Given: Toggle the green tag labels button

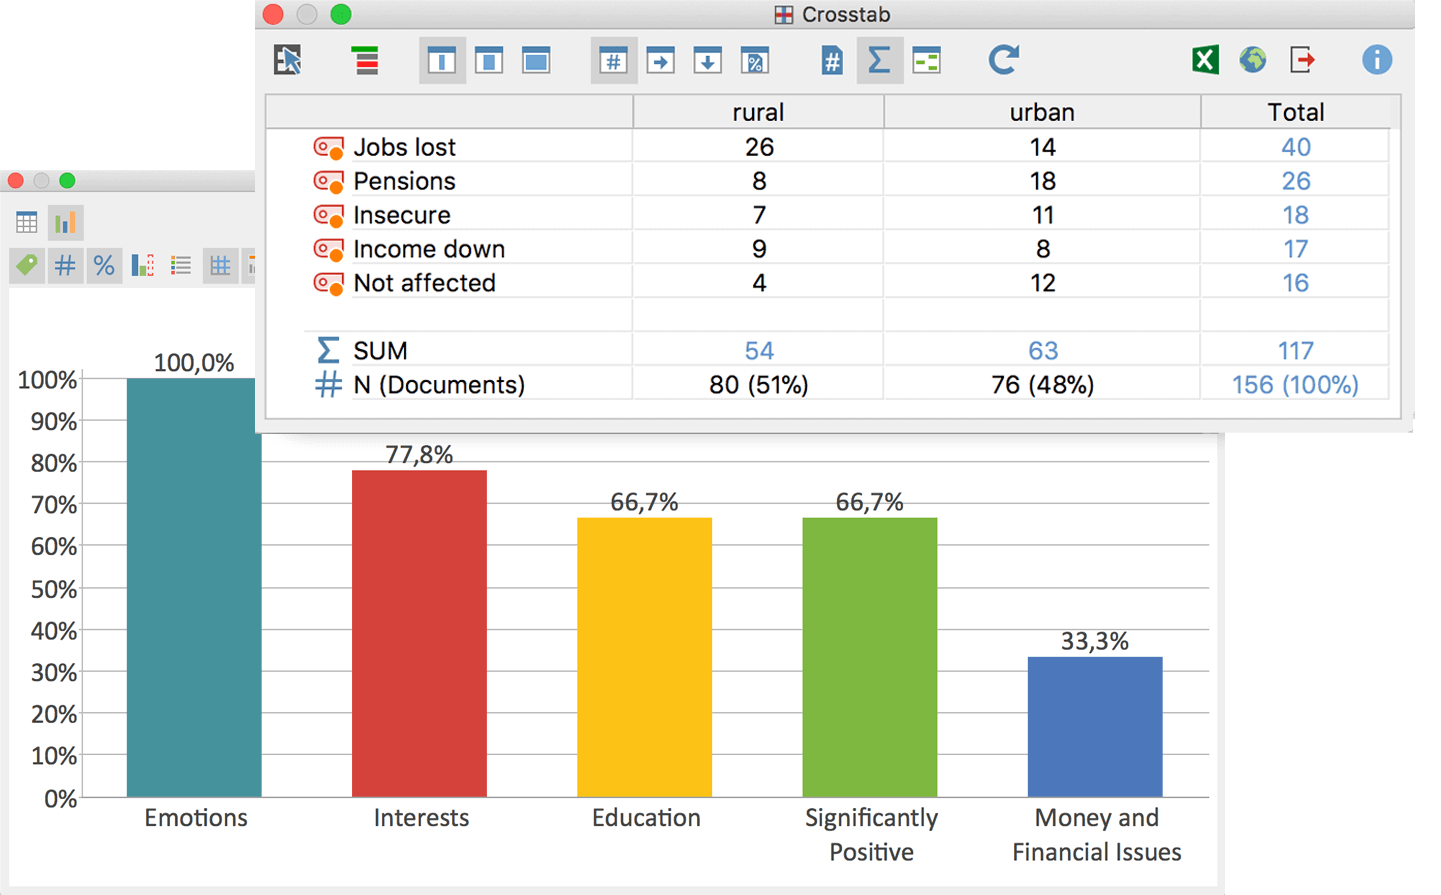Looking at the screenshot, I should [x=27, y=266].
